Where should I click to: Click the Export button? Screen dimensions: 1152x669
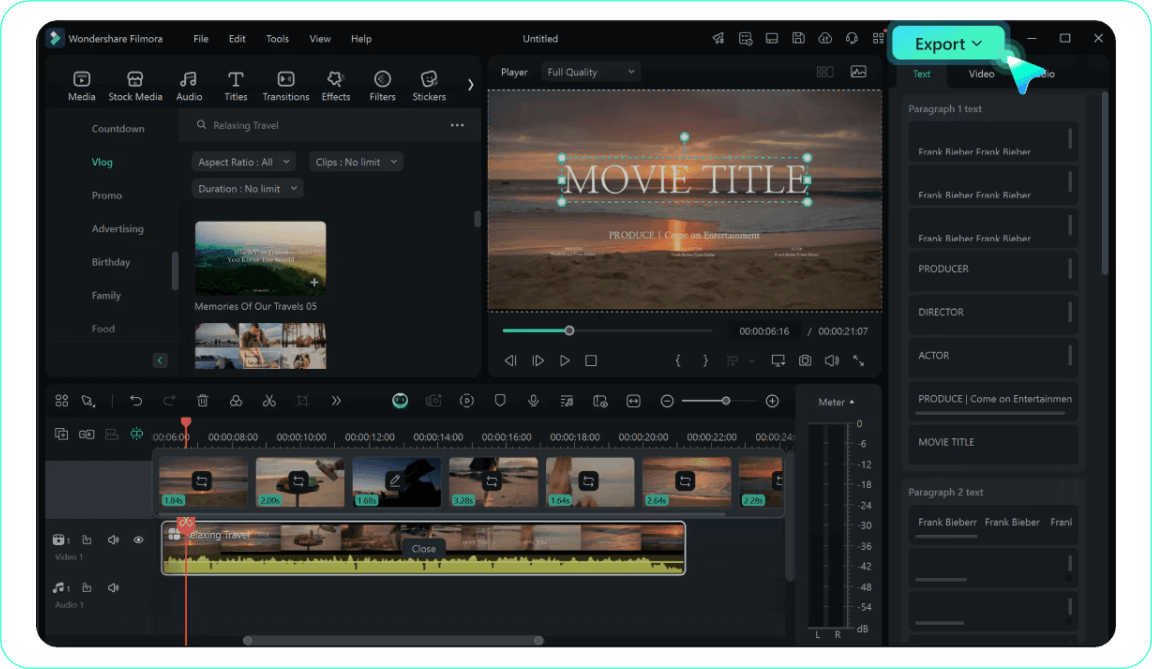pos(948,43)
